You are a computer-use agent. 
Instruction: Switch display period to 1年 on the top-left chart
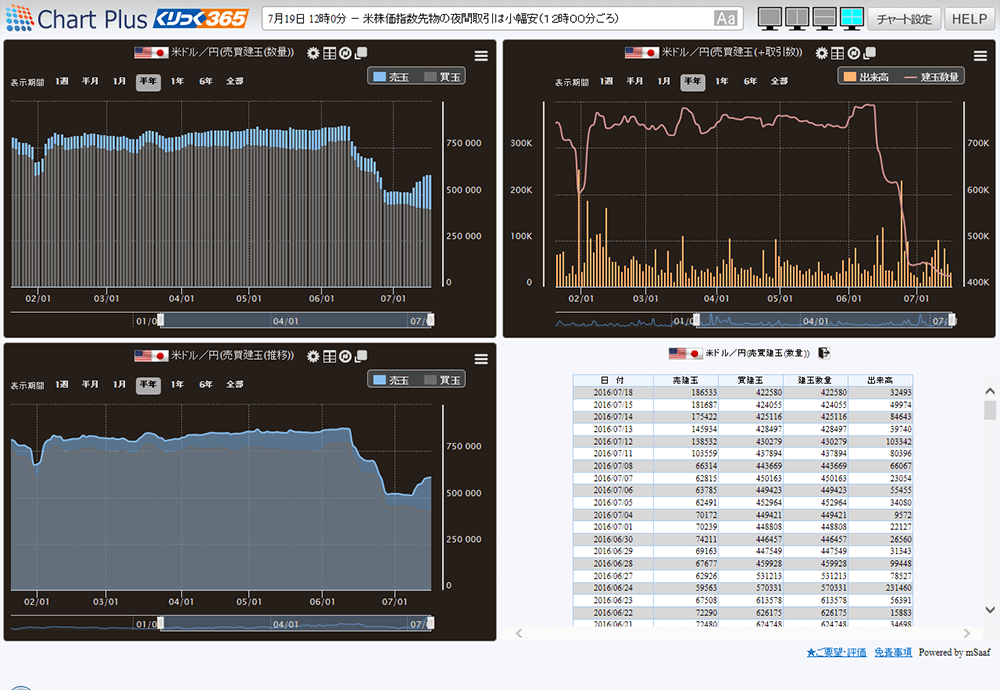pyautogui.click(x=176, y=82)
